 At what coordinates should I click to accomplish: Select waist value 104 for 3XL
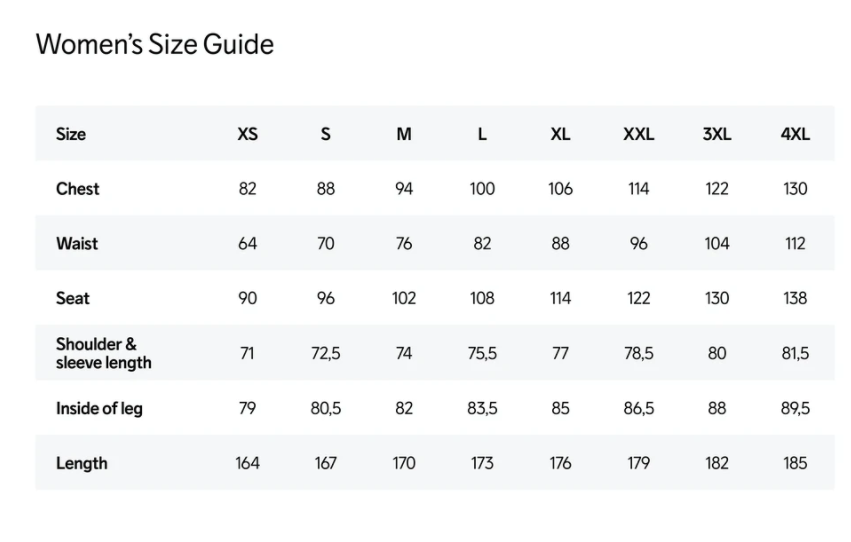click(x=717, y=244)
